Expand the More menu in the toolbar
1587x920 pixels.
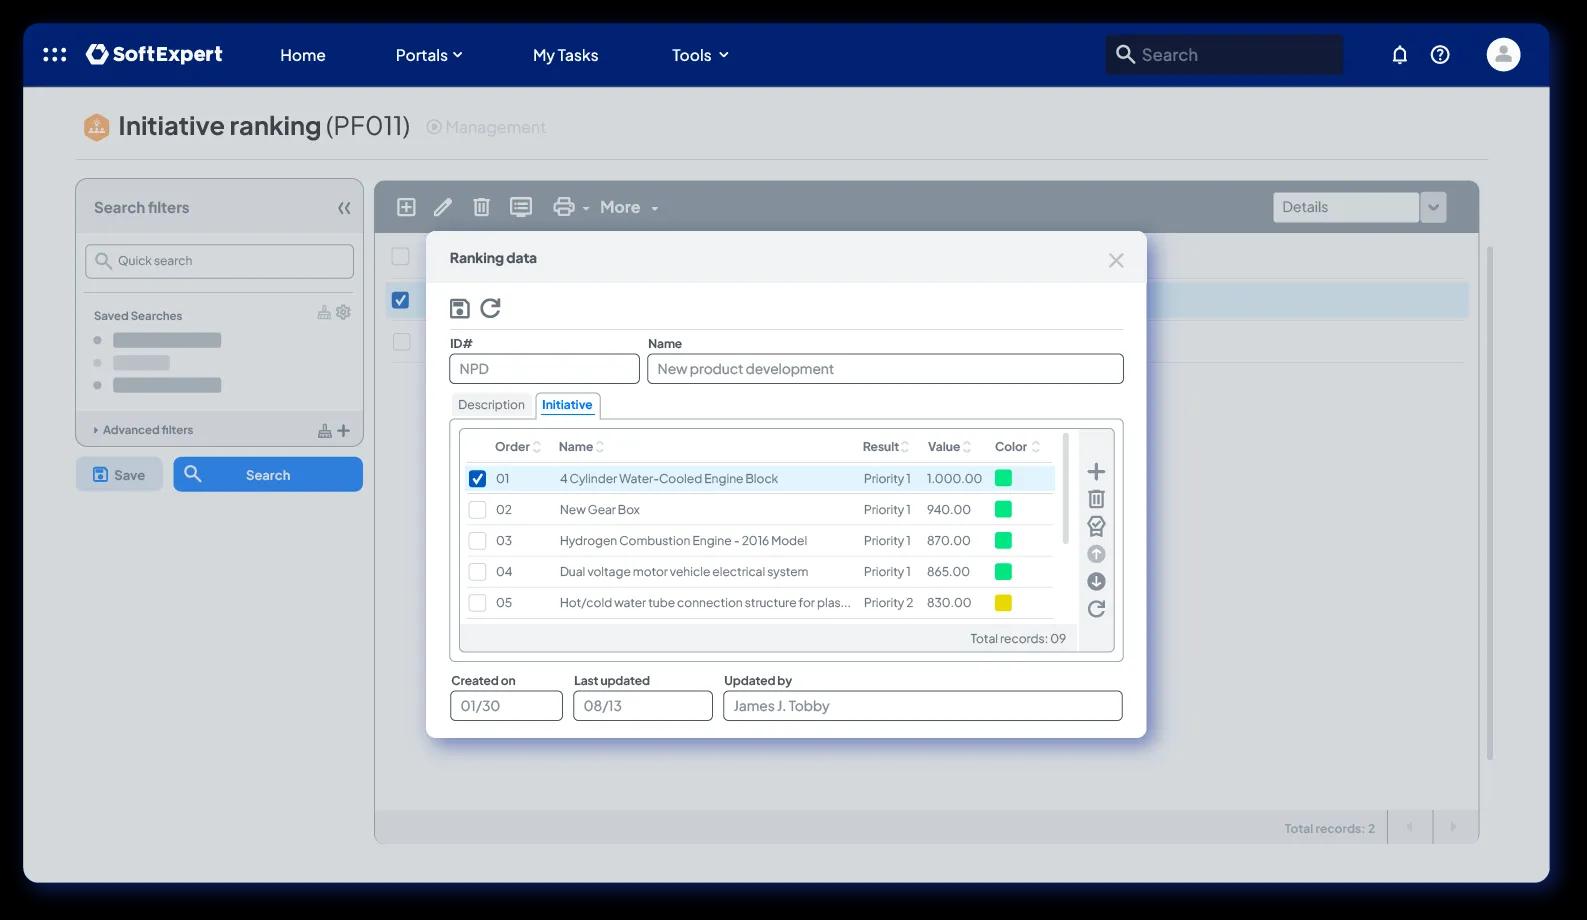click(x=629, y=207)
